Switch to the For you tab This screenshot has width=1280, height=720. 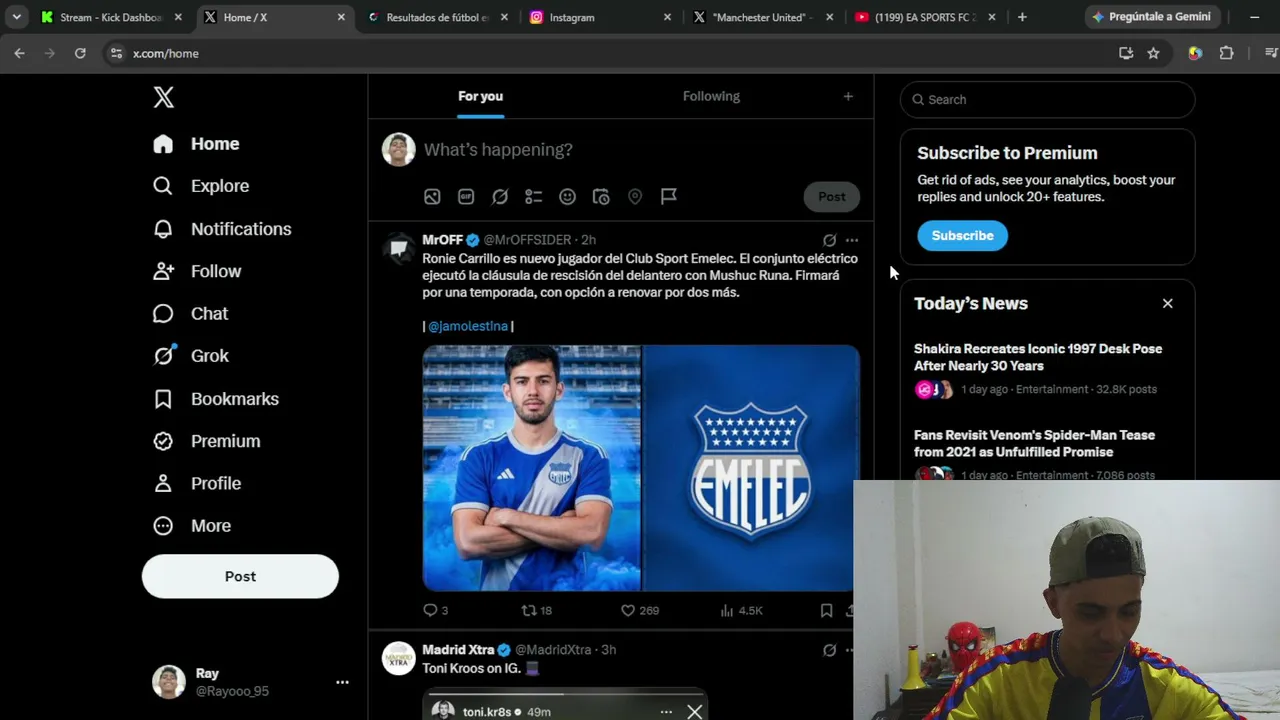[x=481, y=96]
